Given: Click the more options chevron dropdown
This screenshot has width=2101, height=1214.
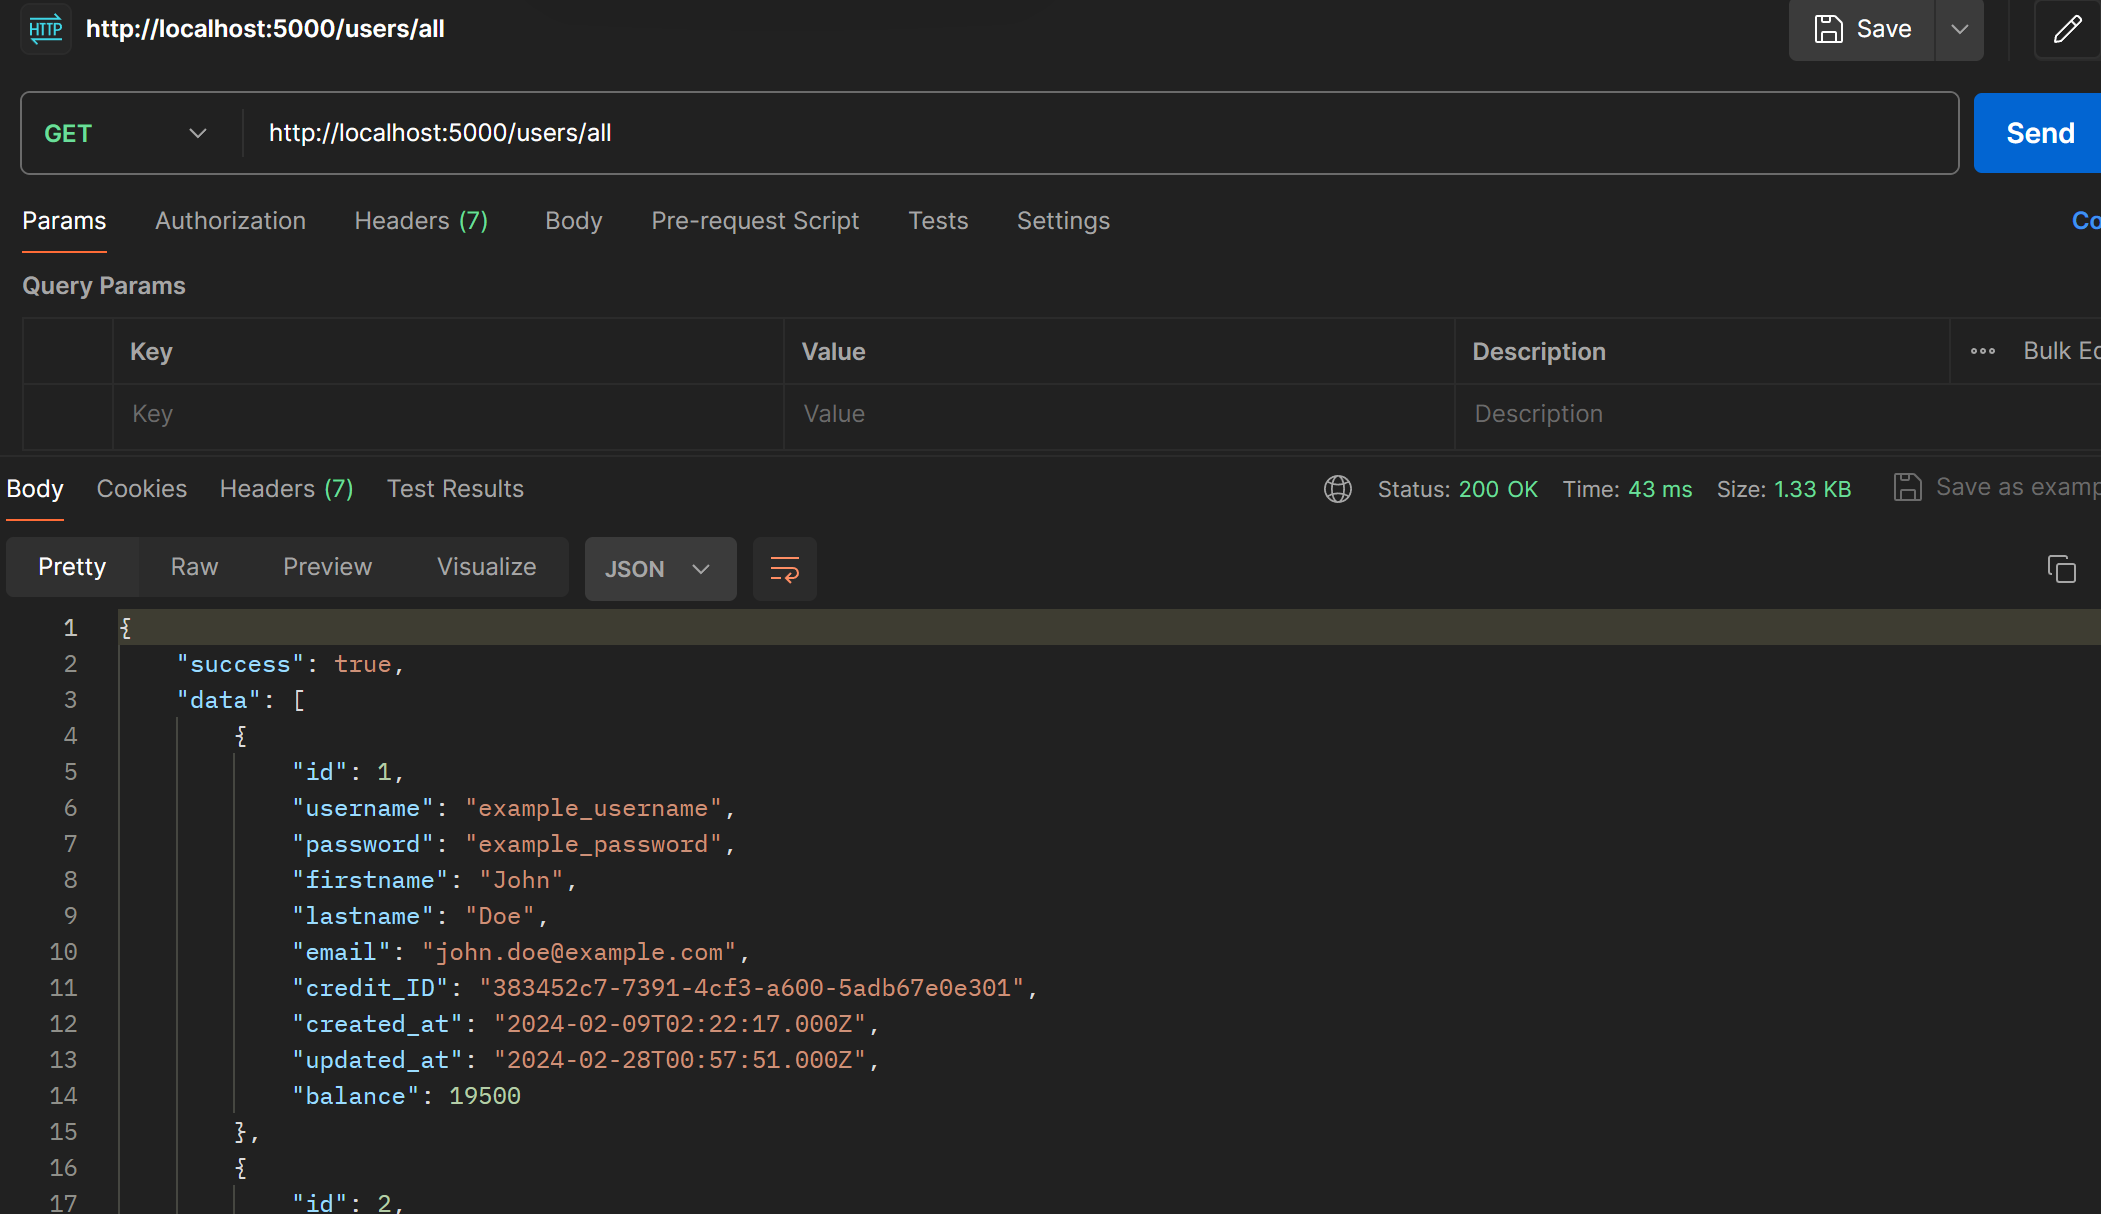Looking at the screenshot, I should click(x=1959, y=29).
